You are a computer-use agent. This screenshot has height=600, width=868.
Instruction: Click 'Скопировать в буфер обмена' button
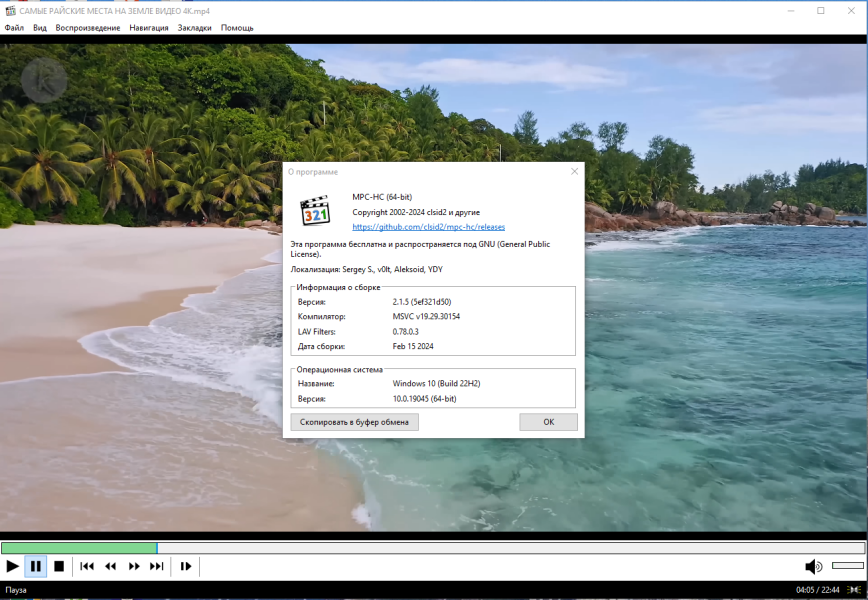tap(354, 422)
